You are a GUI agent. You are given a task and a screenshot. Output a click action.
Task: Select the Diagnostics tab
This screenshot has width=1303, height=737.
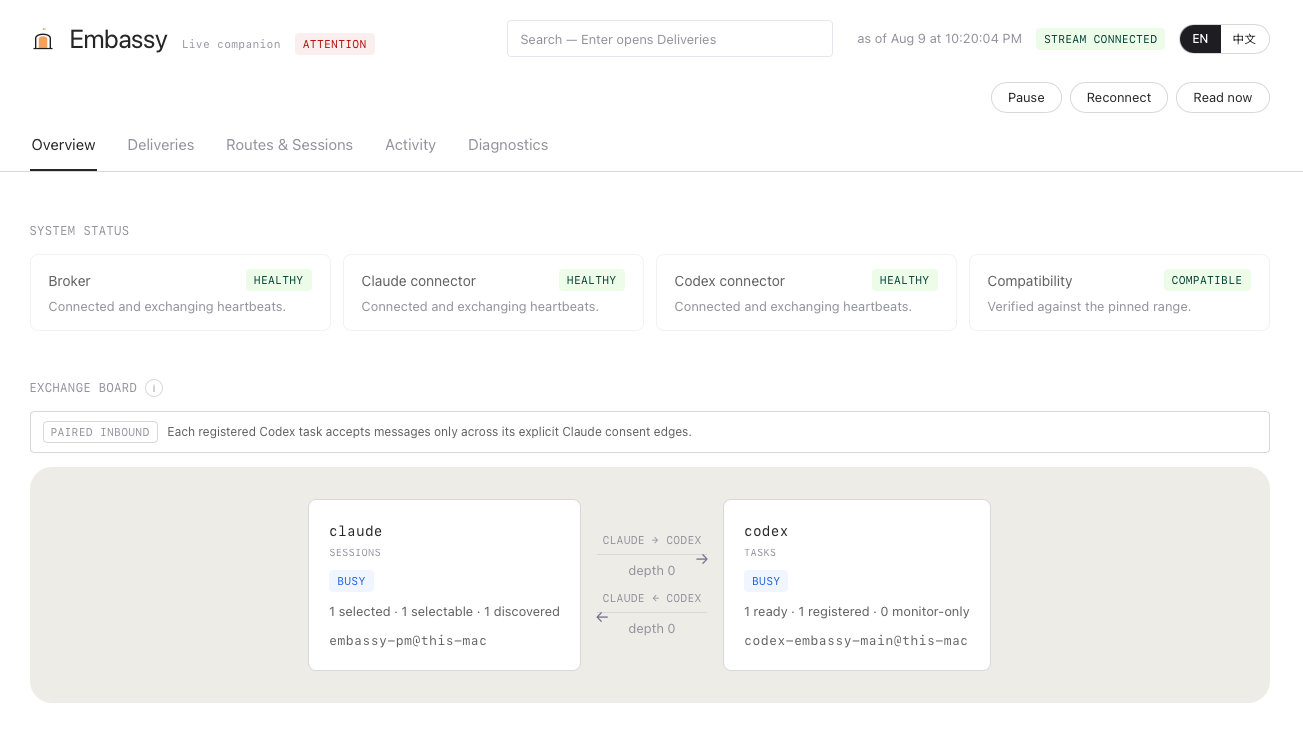[x=508, y=145]
